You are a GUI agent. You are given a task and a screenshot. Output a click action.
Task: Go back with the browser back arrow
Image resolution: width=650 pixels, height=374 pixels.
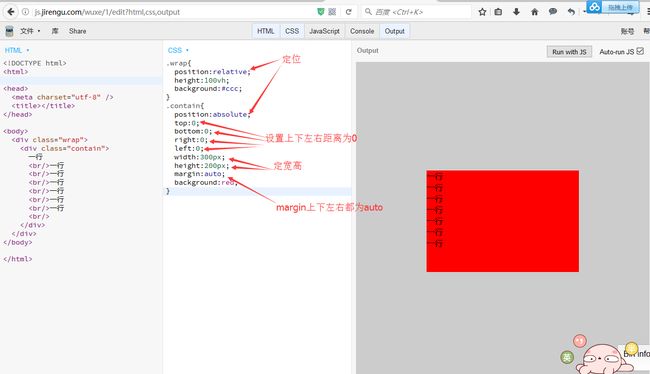[x=11, y=12]
